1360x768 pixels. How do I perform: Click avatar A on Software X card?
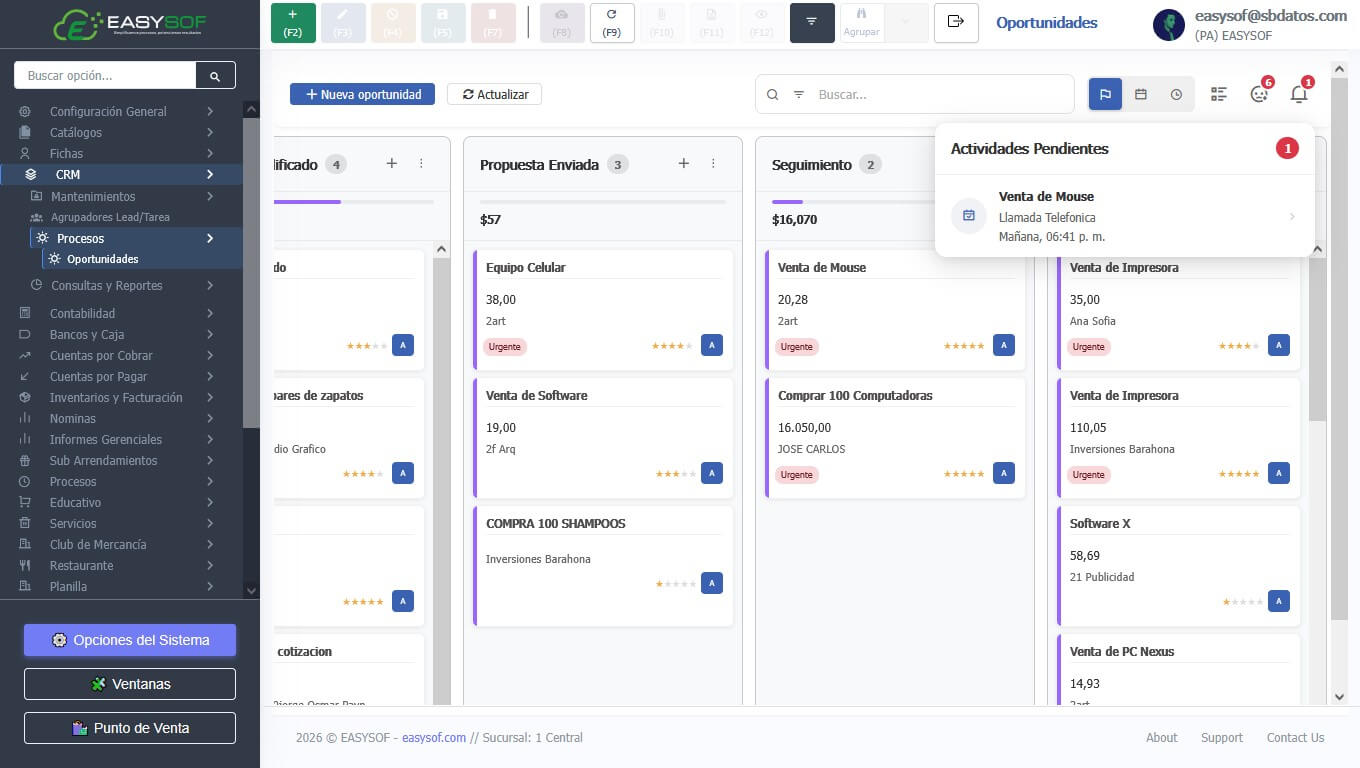[x=1279, y=601]
